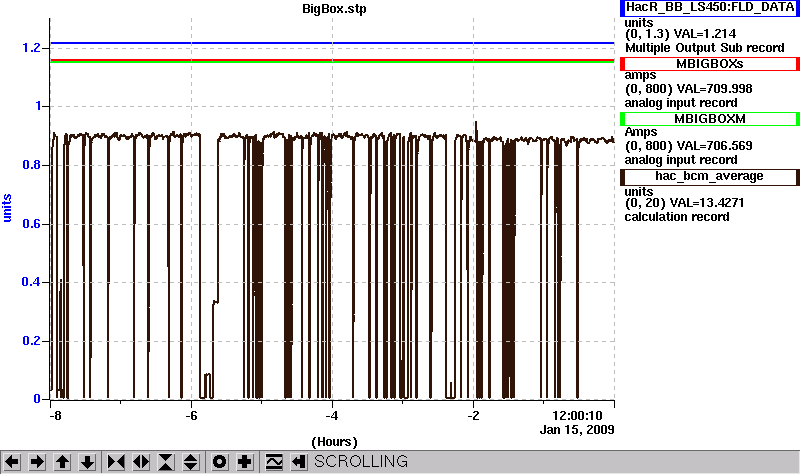The width and height of the screenshot is (800, 474).
Task: Select the MBIGBOXs curve legend entry
Action: point(710,64)
